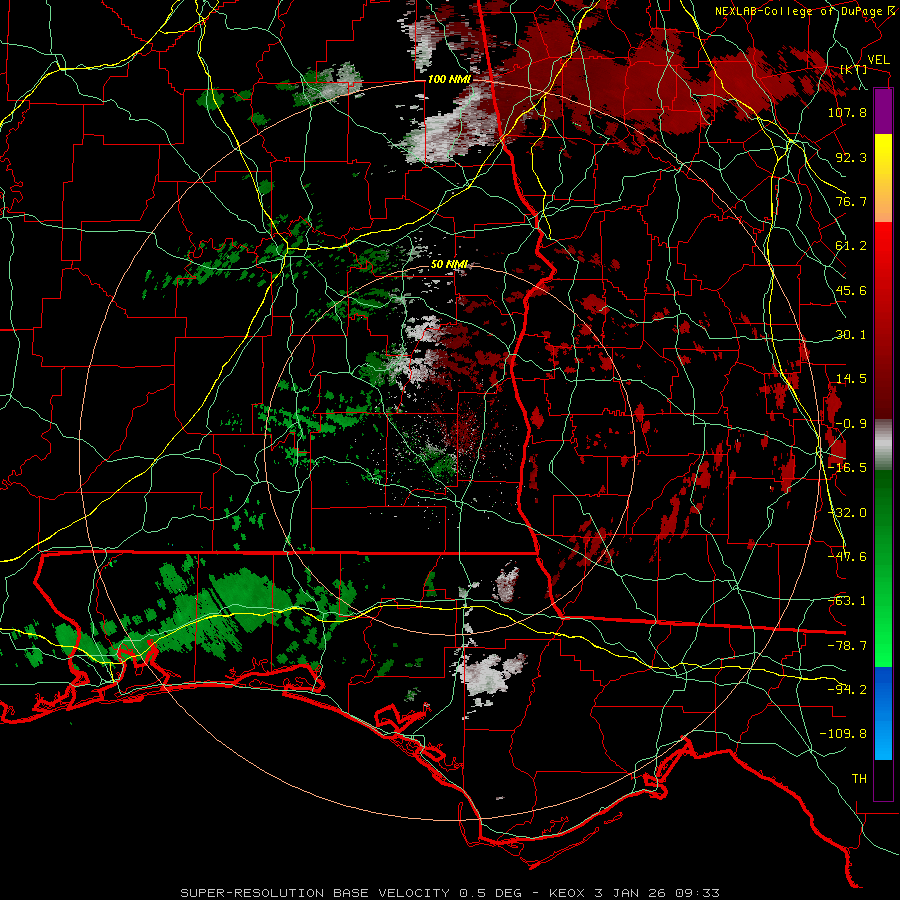Pick the blue segment of velocity scale
900x900 pixels.
(883, 713)
